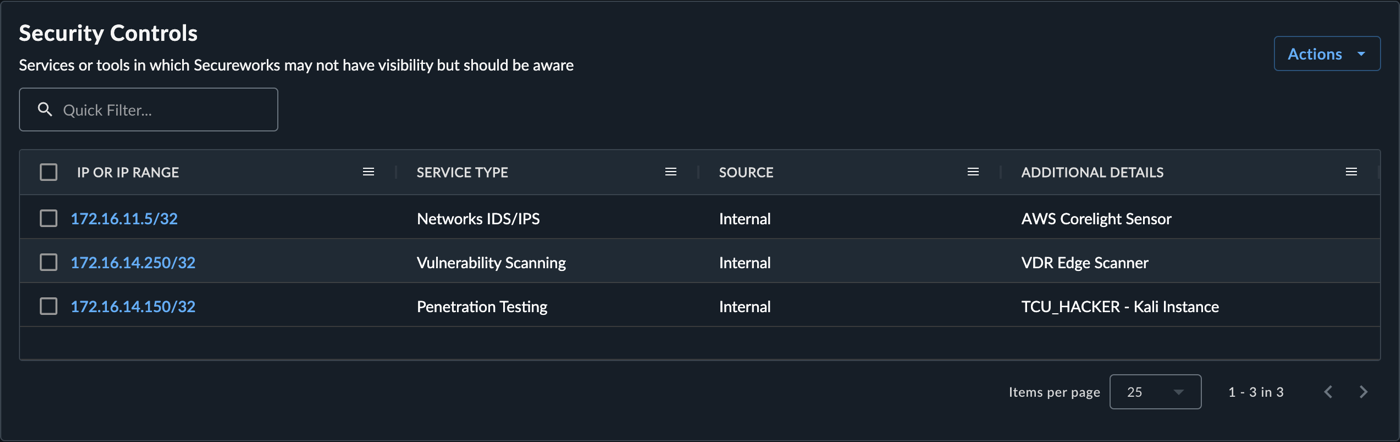Click the VDR Edge Scanner details cell
The image size is (1400, 442).
(1085, 262)
